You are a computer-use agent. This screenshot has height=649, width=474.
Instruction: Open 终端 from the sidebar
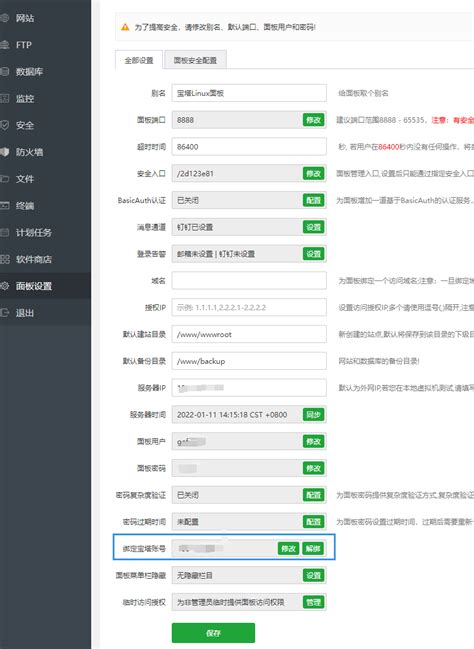(x=25, y=206)
